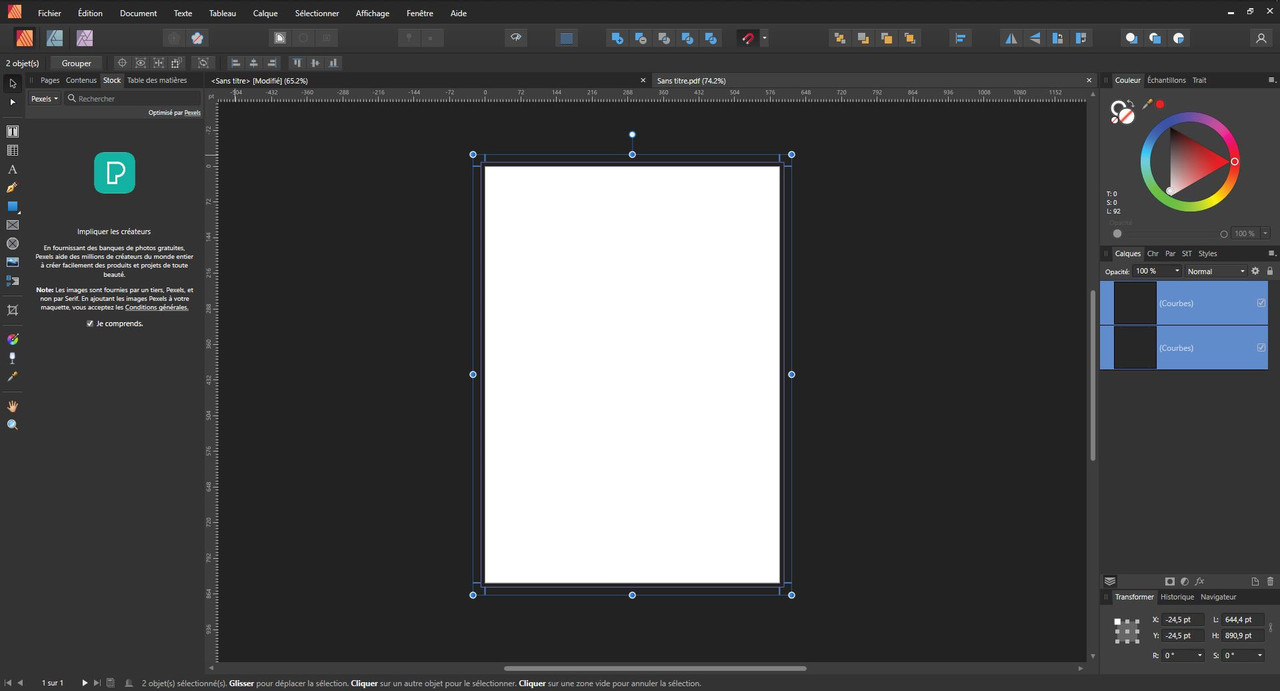The width and height of the screenshot is (1280, 691).
Task: Uncheck 'Je comprends' checkbox
Action: [x=90, y=324]
